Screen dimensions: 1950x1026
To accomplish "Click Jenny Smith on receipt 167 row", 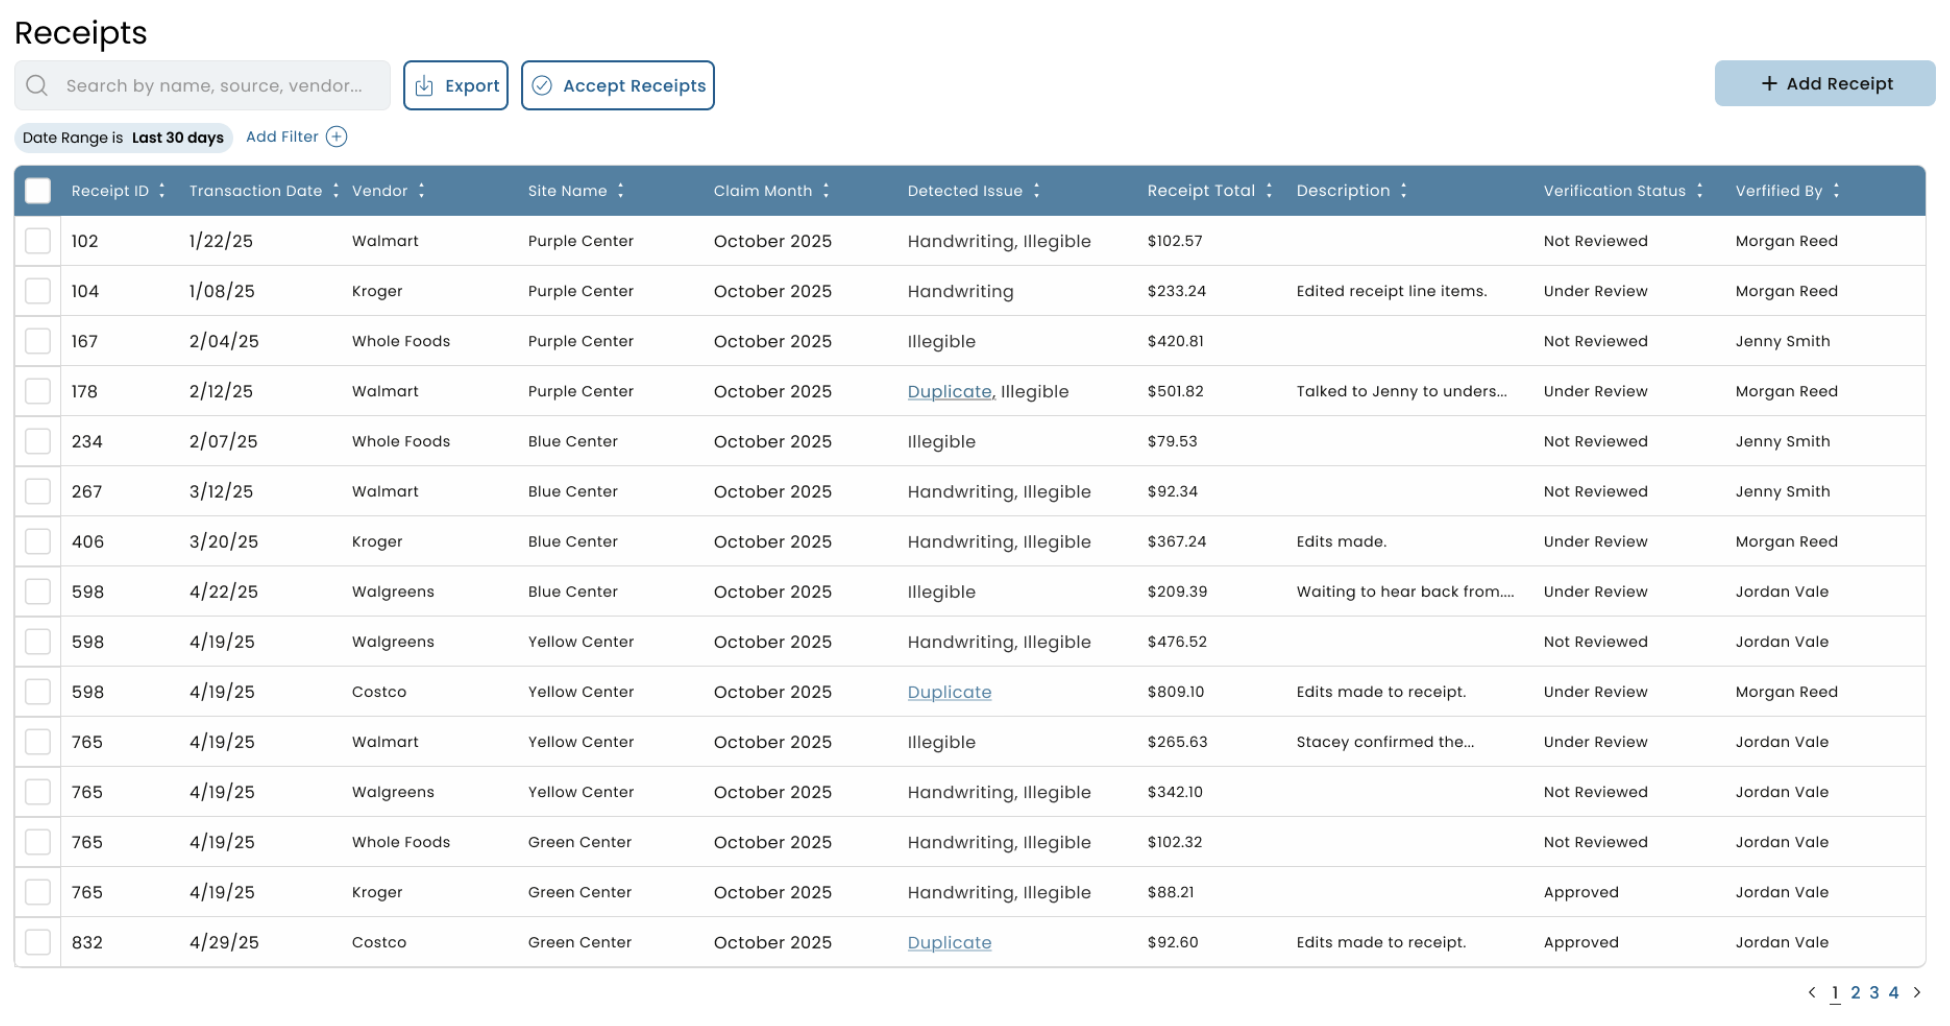I will 1783,341.
